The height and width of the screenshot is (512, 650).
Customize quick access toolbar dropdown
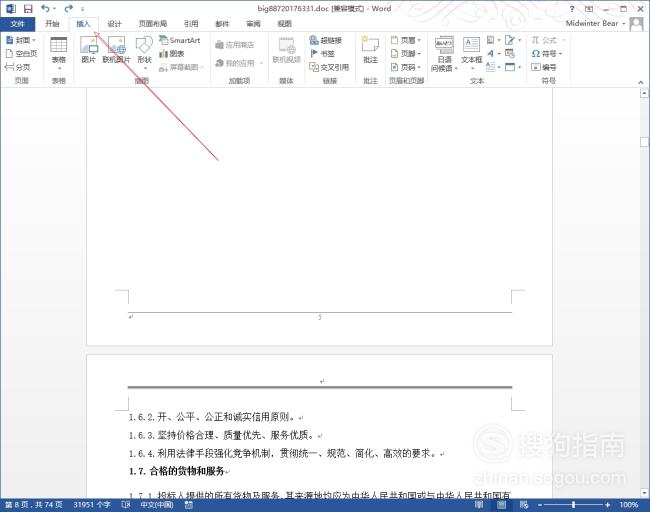coord(82,9)
